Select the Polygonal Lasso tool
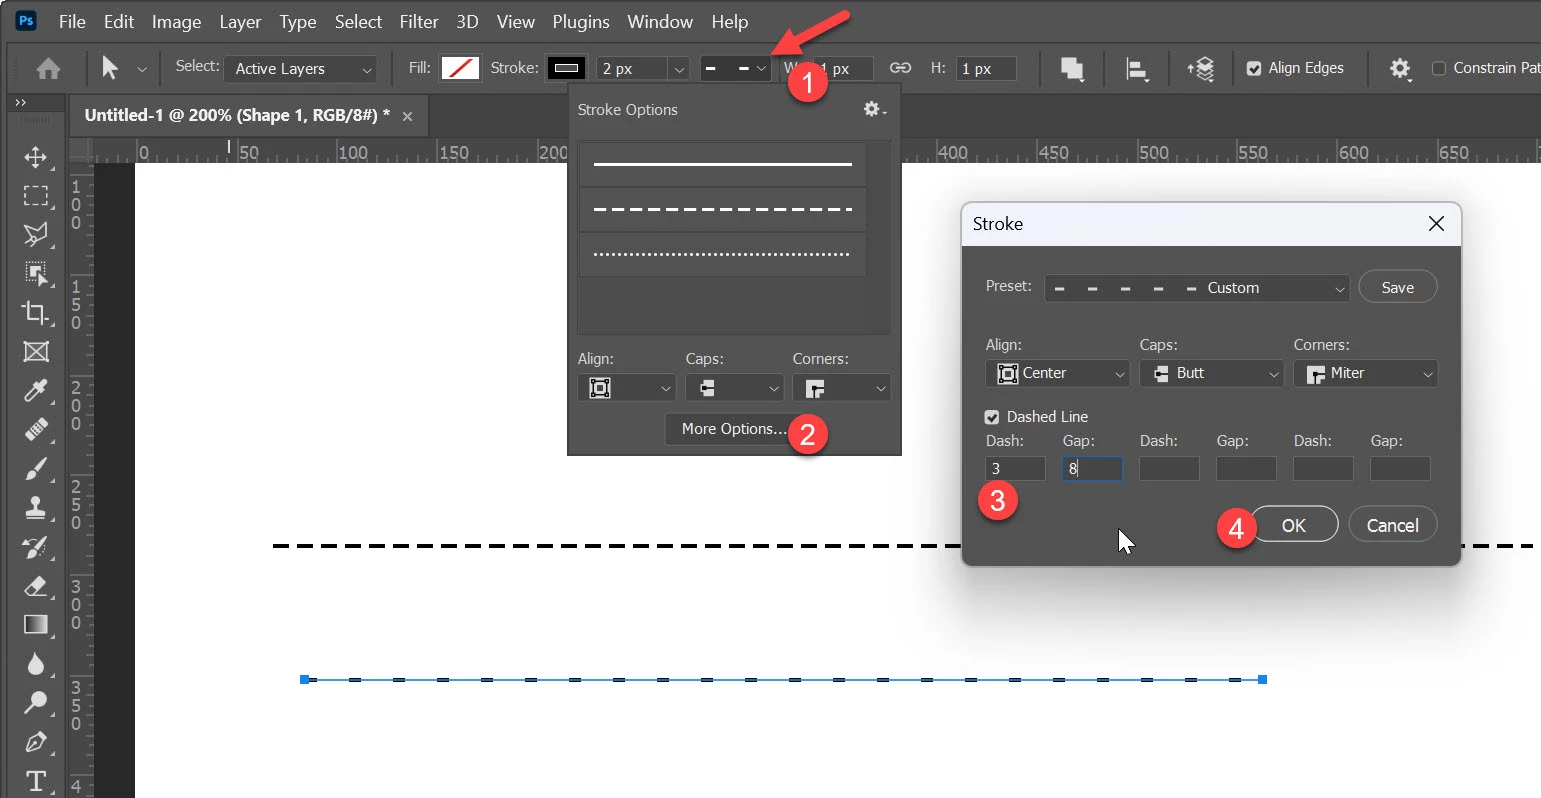1541x798 pixels. coord(36,235)
